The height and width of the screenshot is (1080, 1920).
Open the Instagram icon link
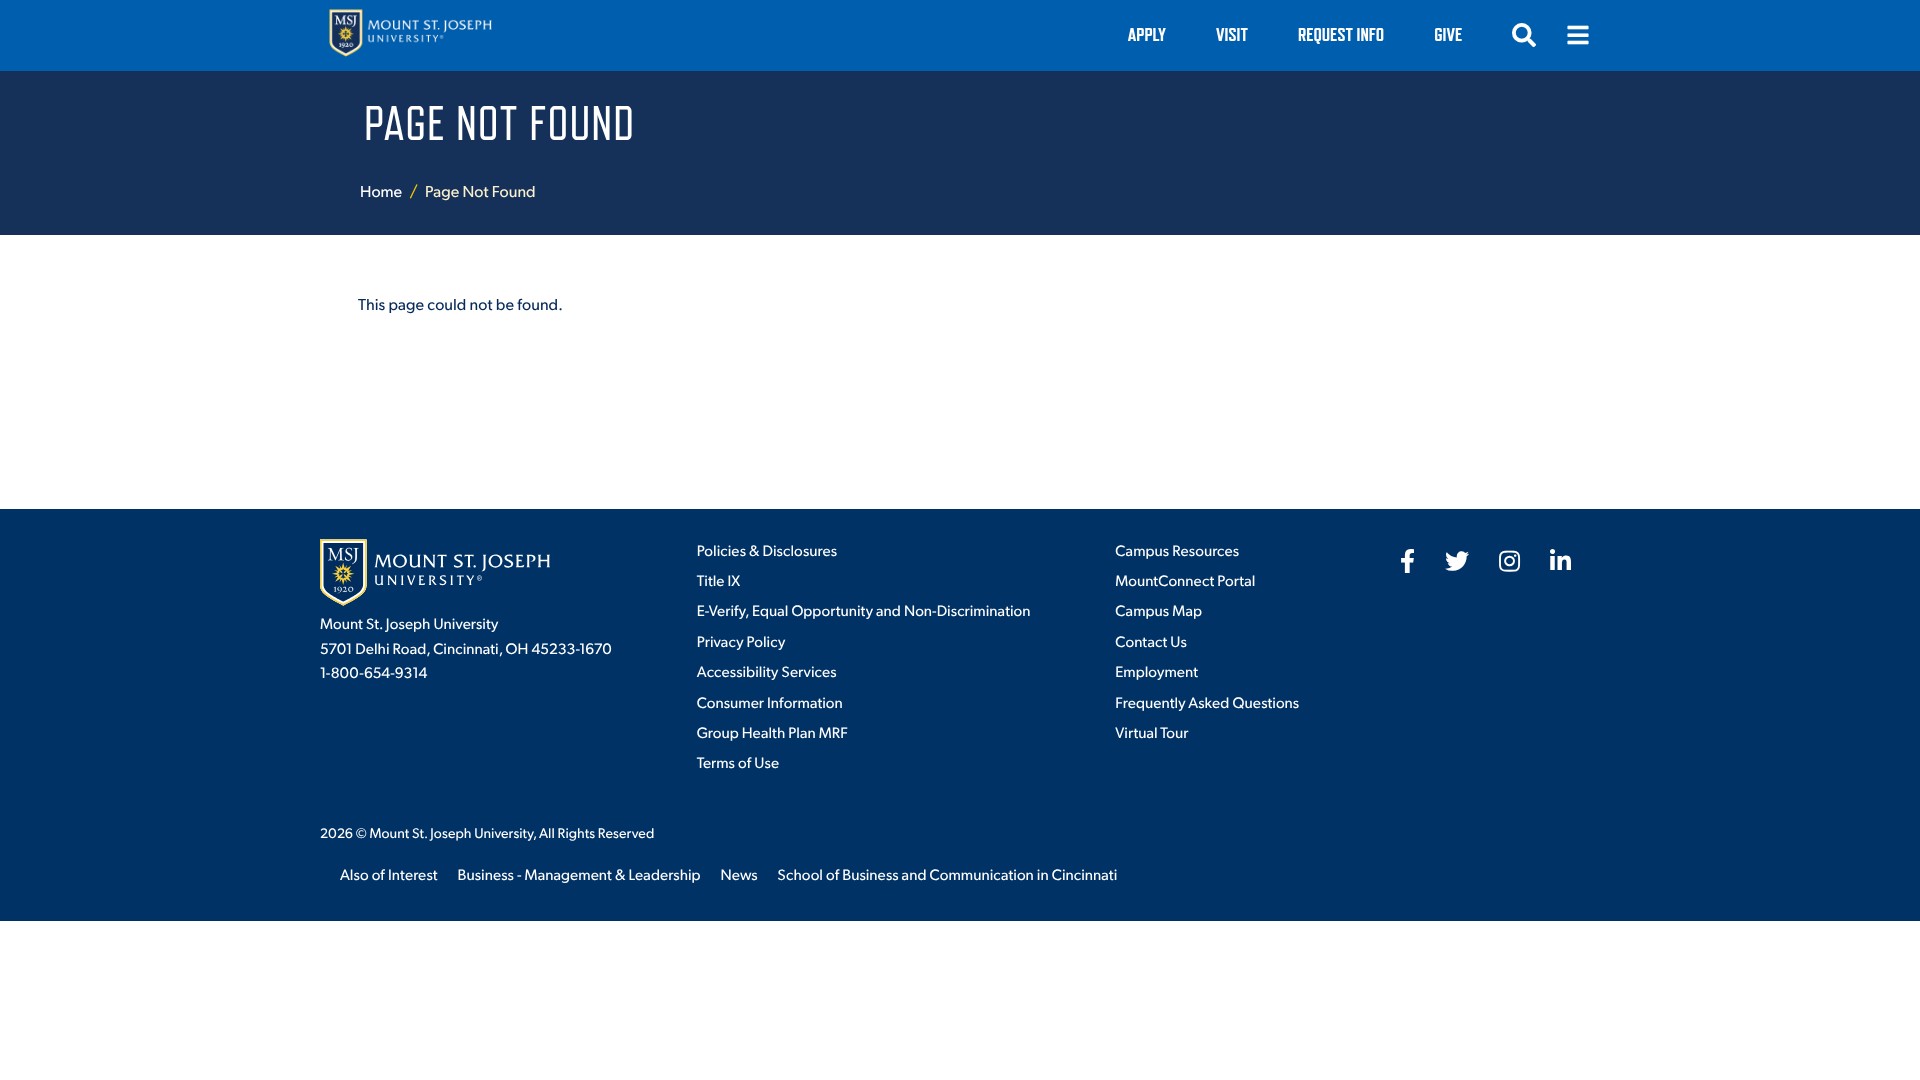pos(1509,561)
